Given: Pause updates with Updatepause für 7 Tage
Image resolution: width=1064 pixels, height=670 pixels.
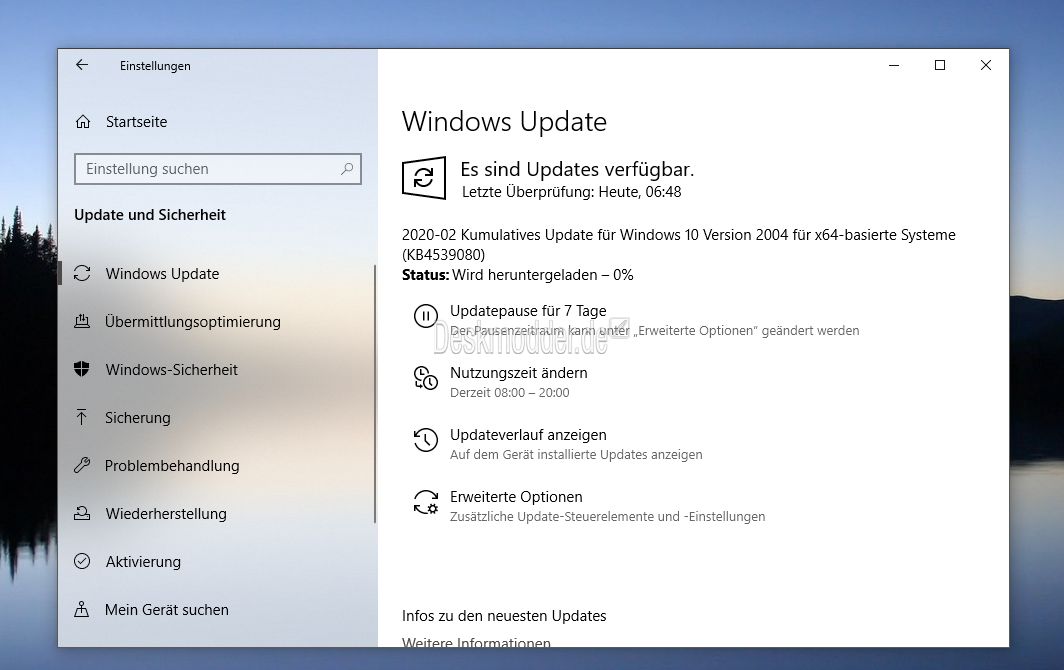Looking at the screenshot, I should (x=528, y=311).
